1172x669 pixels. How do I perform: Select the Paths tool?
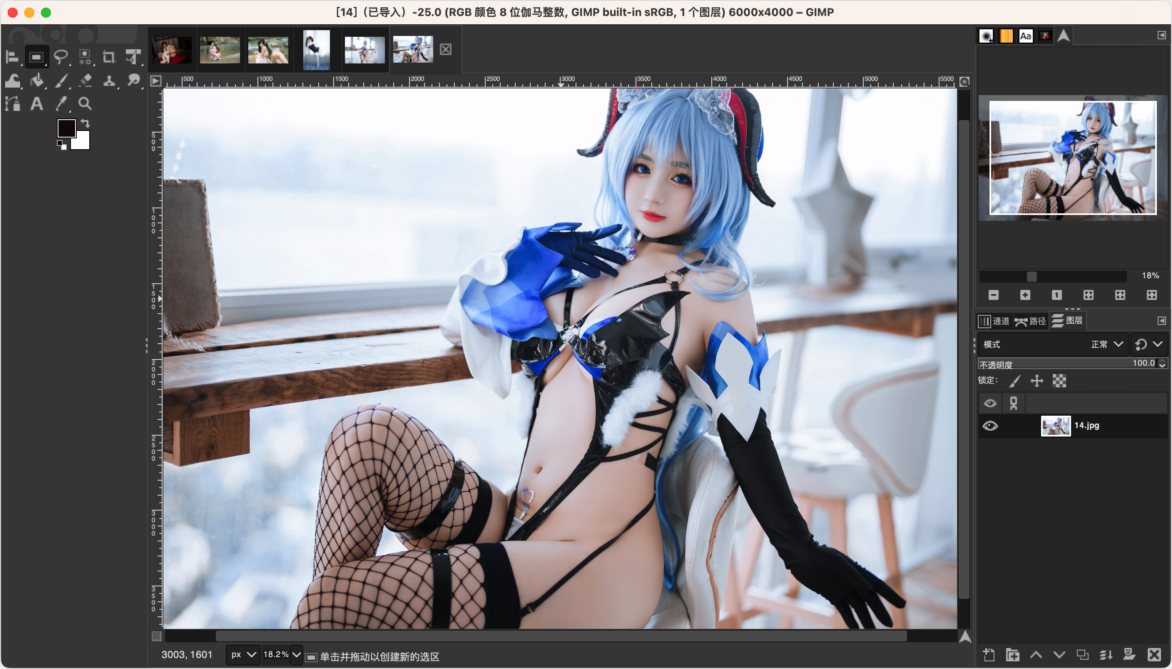point(12,104)
